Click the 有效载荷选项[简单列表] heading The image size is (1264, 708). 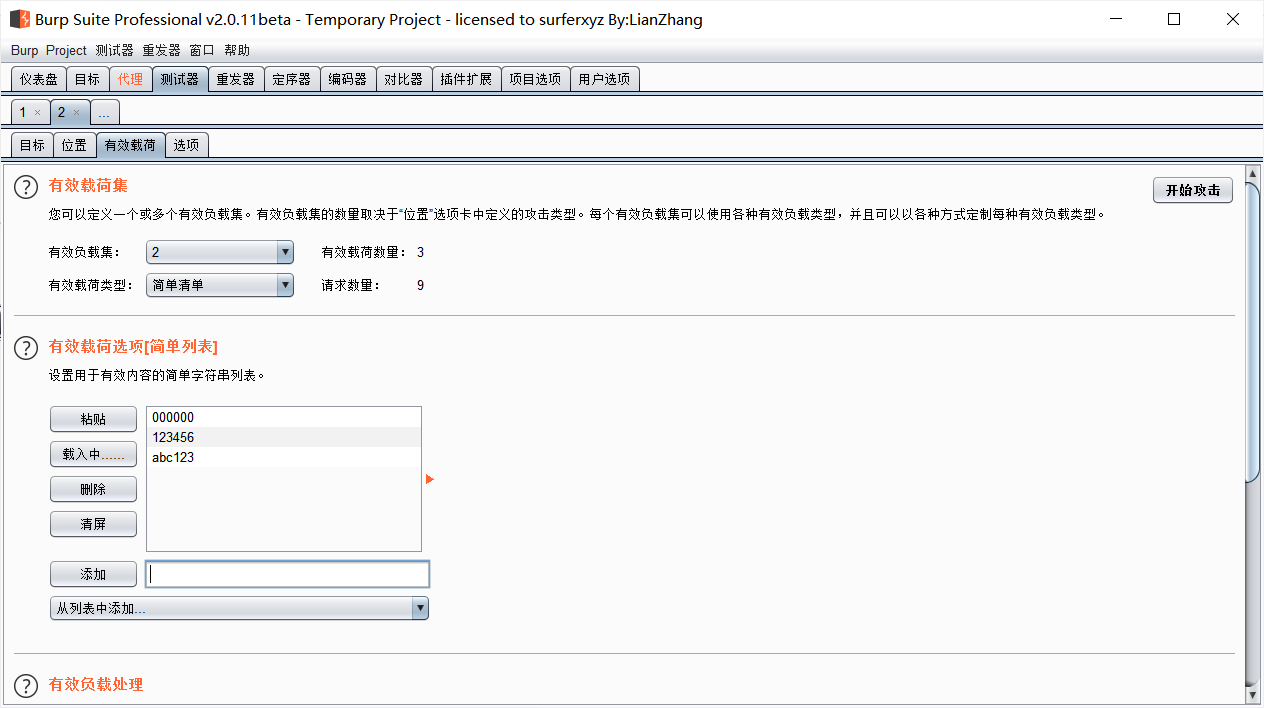[133, 346]
